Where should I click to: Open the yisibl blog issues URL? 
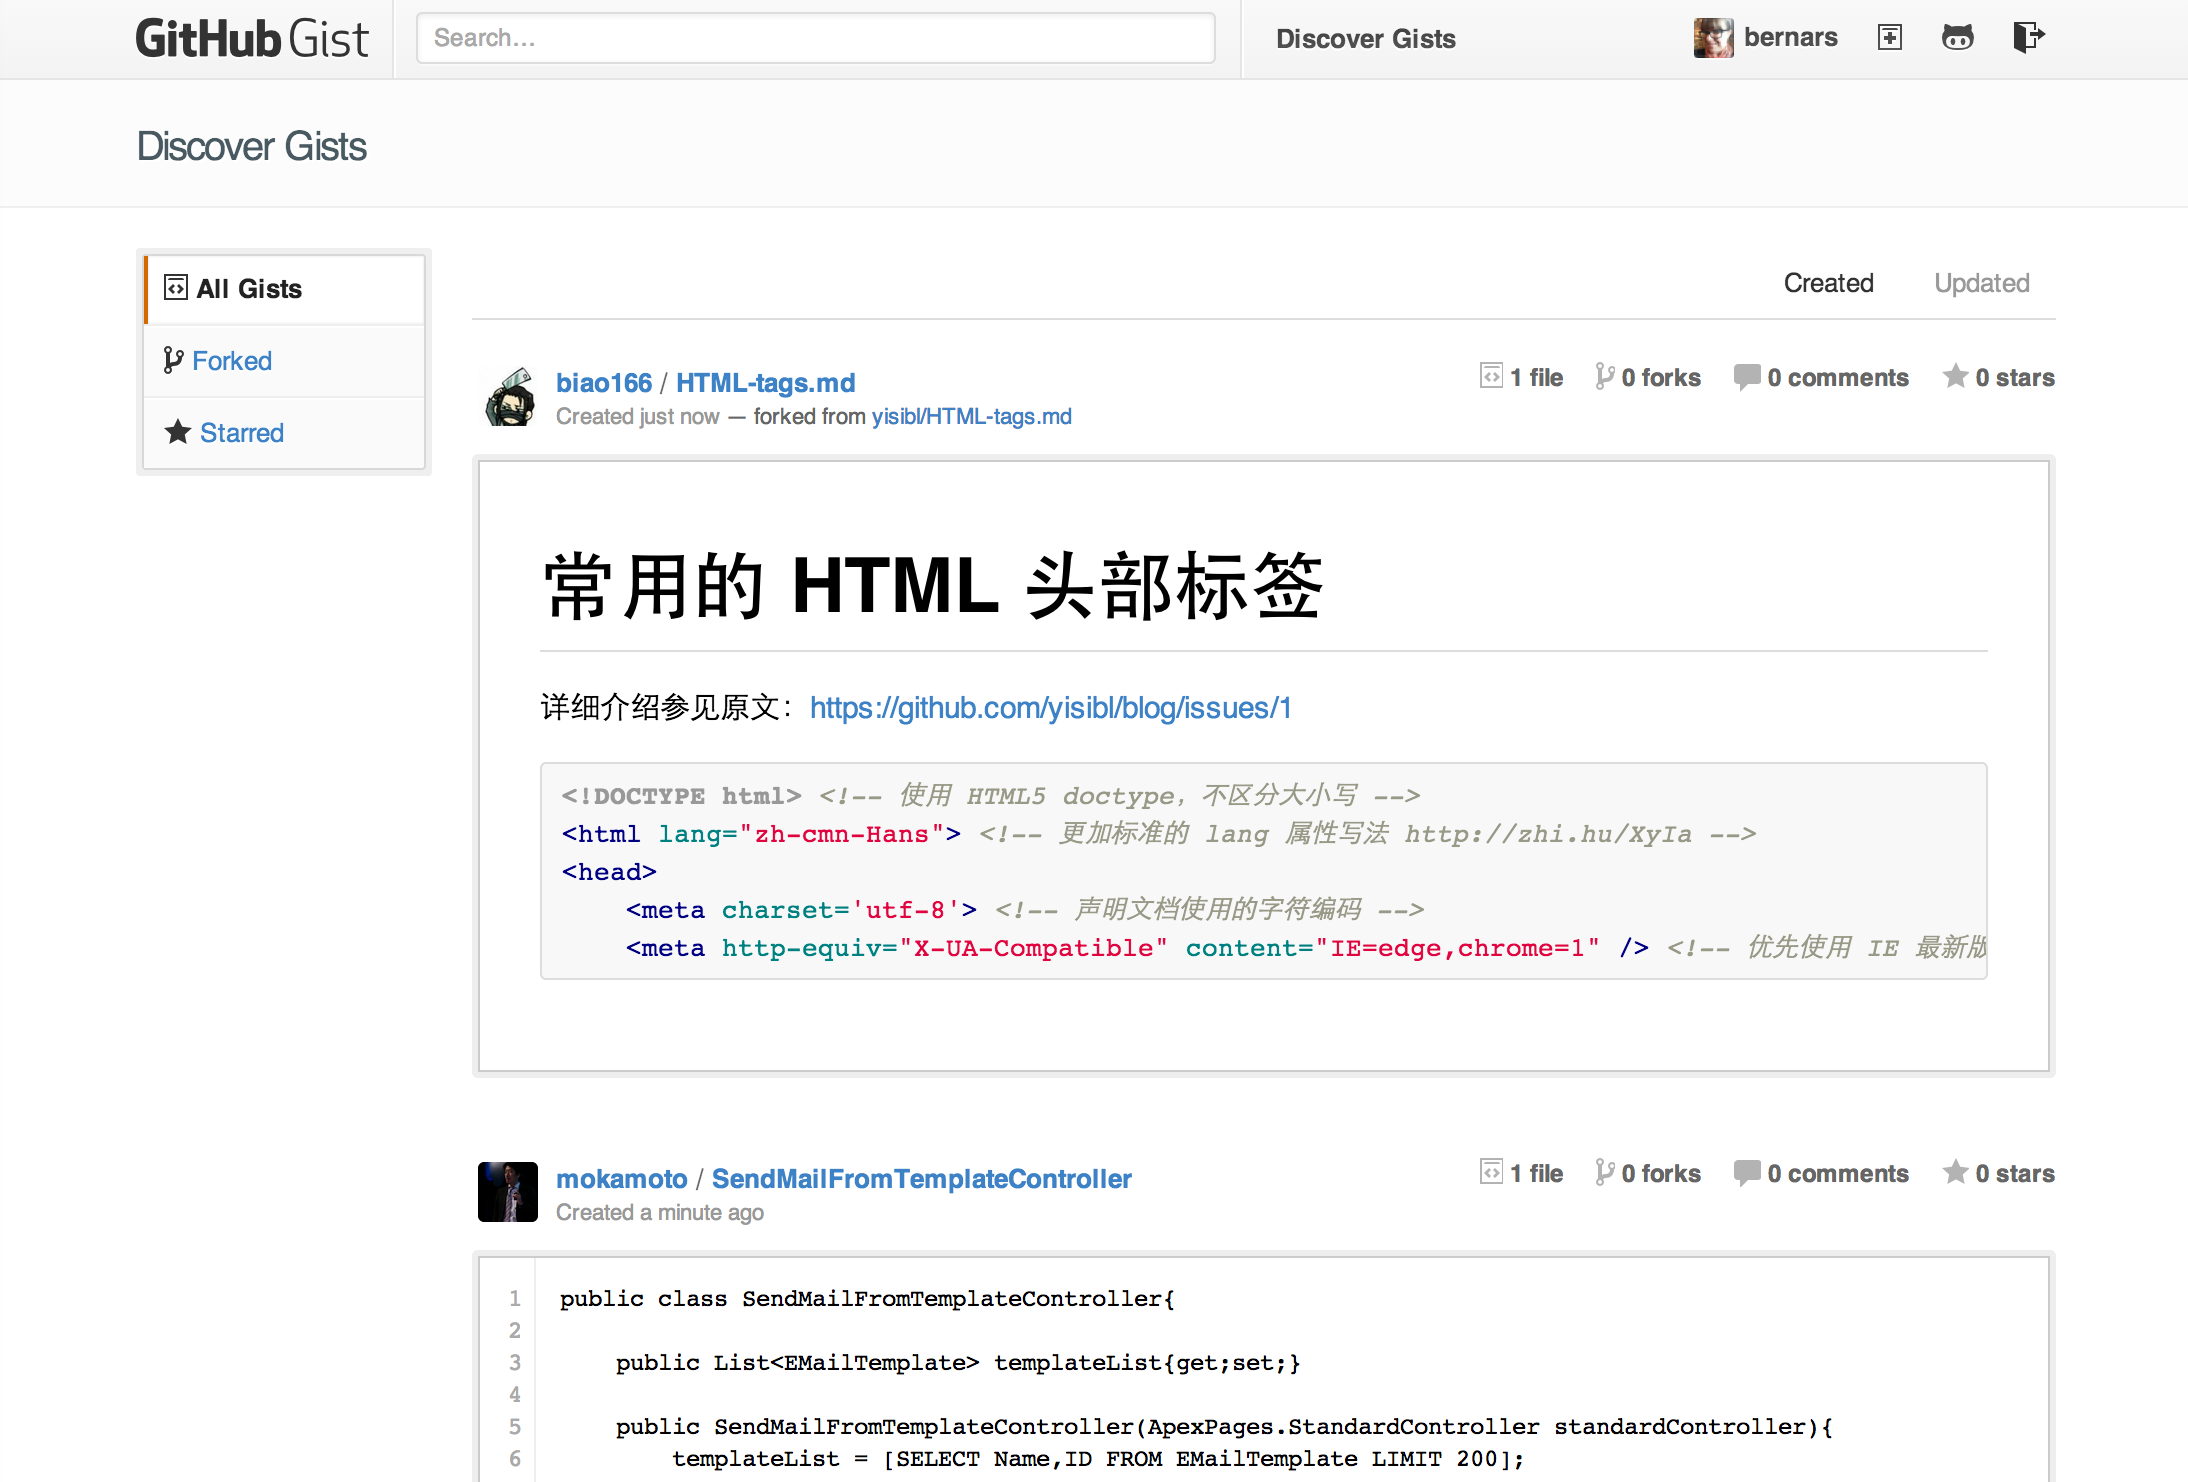point(1050,708)
